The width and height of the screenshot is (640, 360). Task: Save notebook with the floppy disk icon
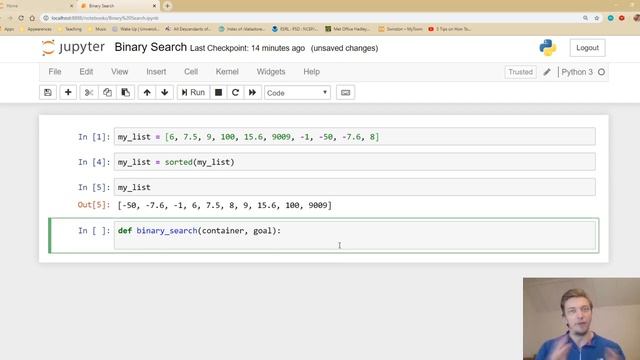[x=48, y=93]
